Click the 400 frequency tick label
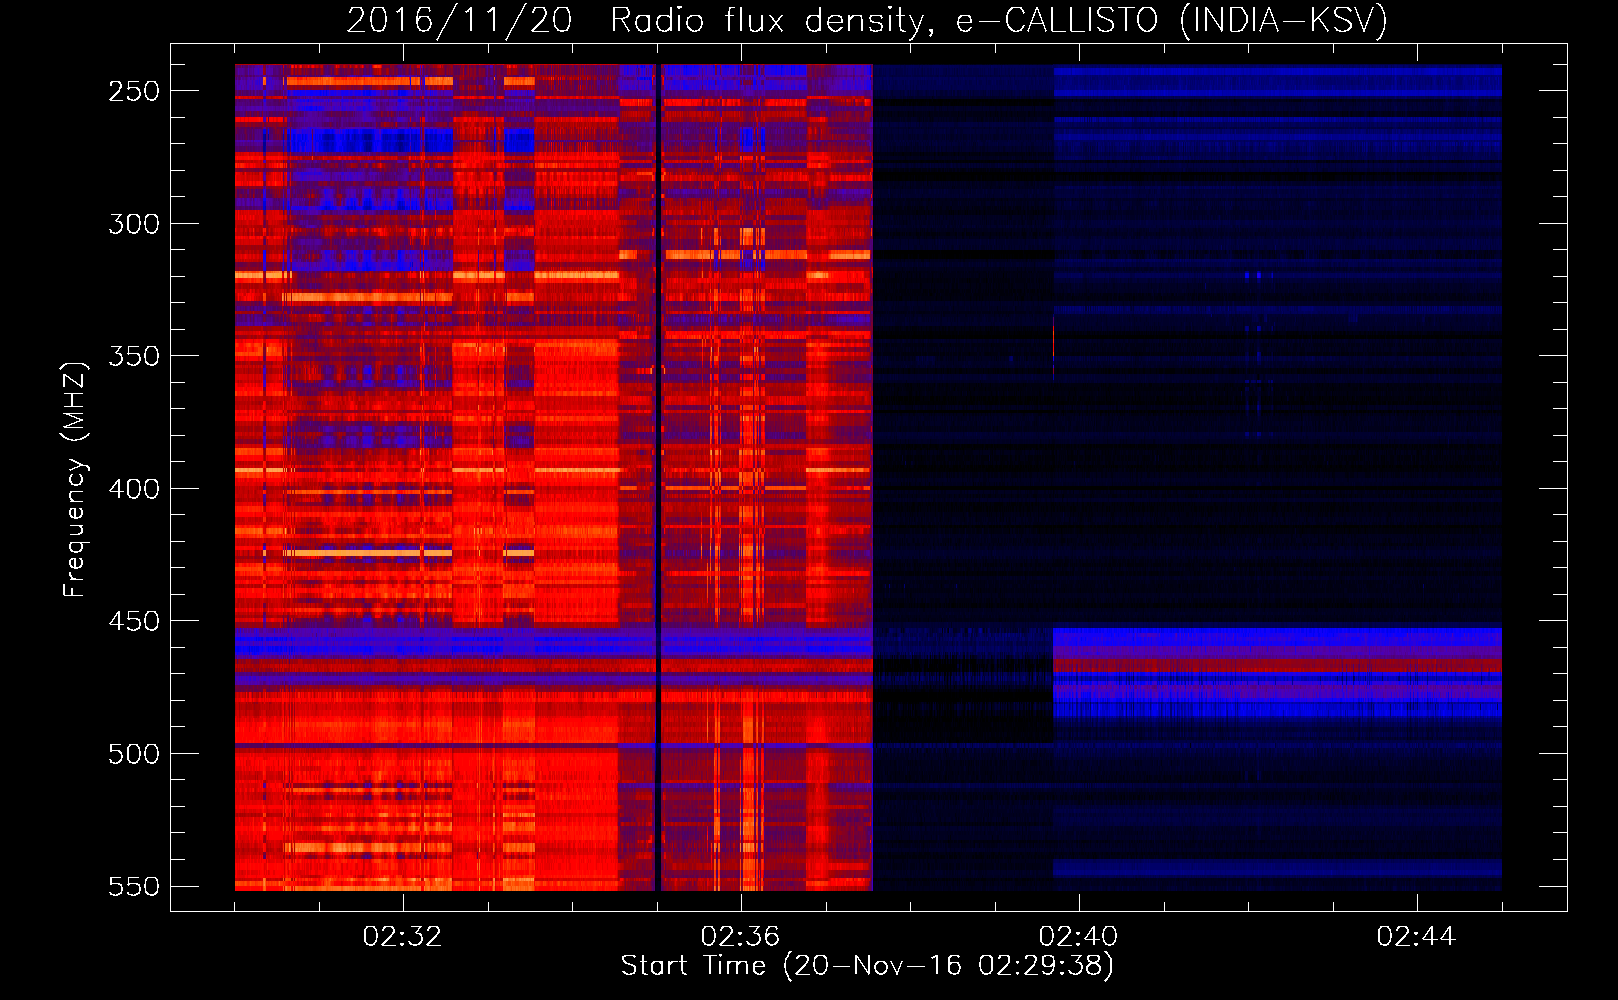The width and height of the screenshot is (1618, 1000). [134, 489]
